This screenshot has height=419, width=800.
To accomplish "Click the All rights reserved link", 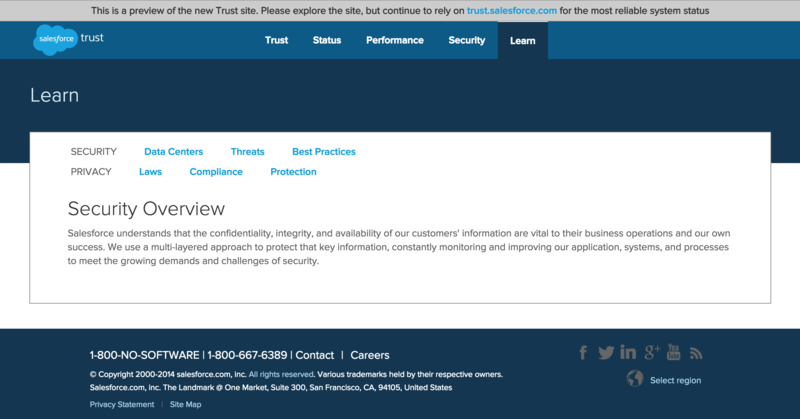I will pos(281,374).
